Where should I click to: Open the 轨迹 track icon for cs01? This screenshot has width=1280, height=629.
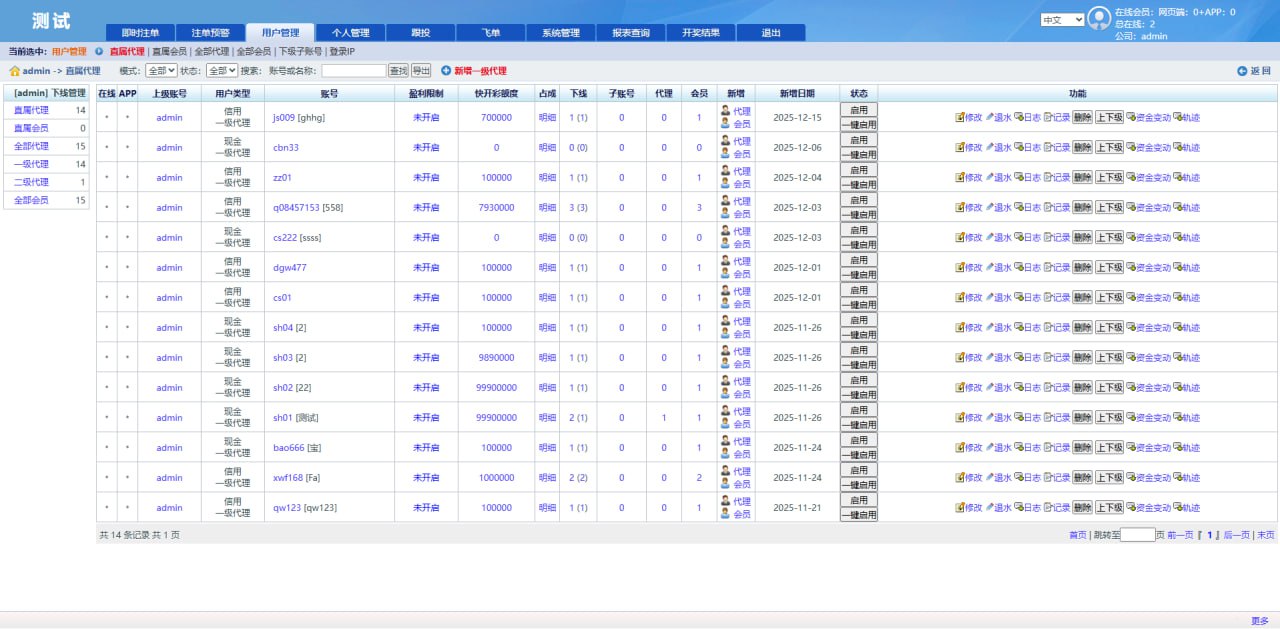(x=1177, y=298)
